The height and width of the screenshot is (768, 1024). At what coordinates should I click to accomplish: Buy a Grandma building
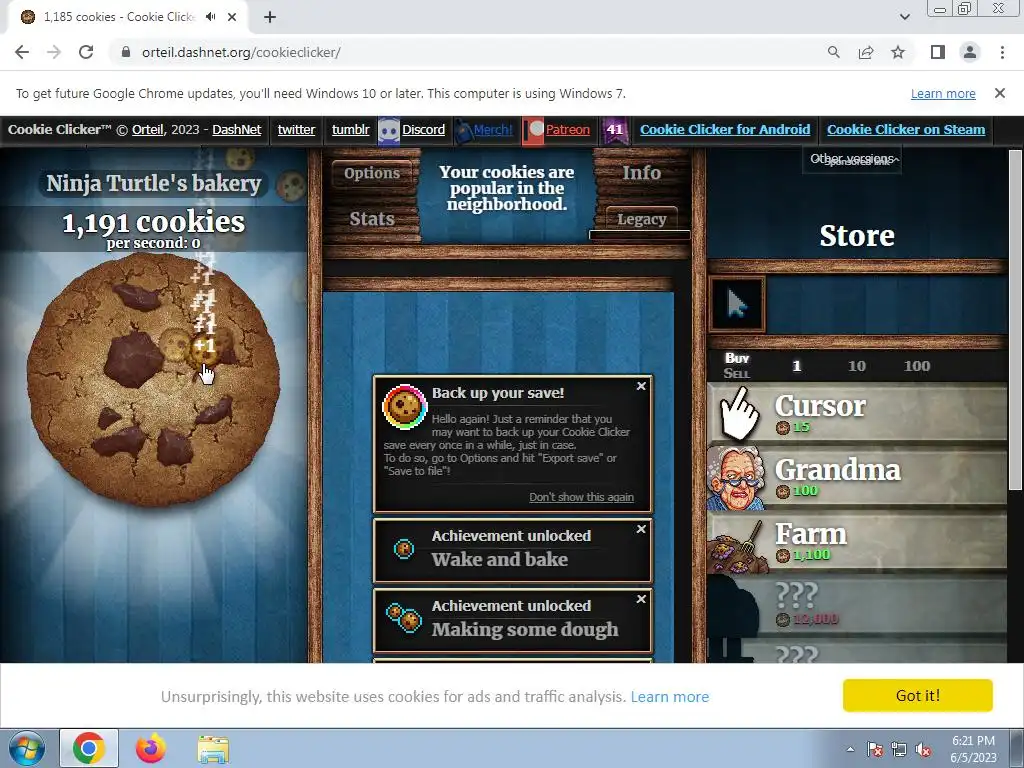coord(857,477)
